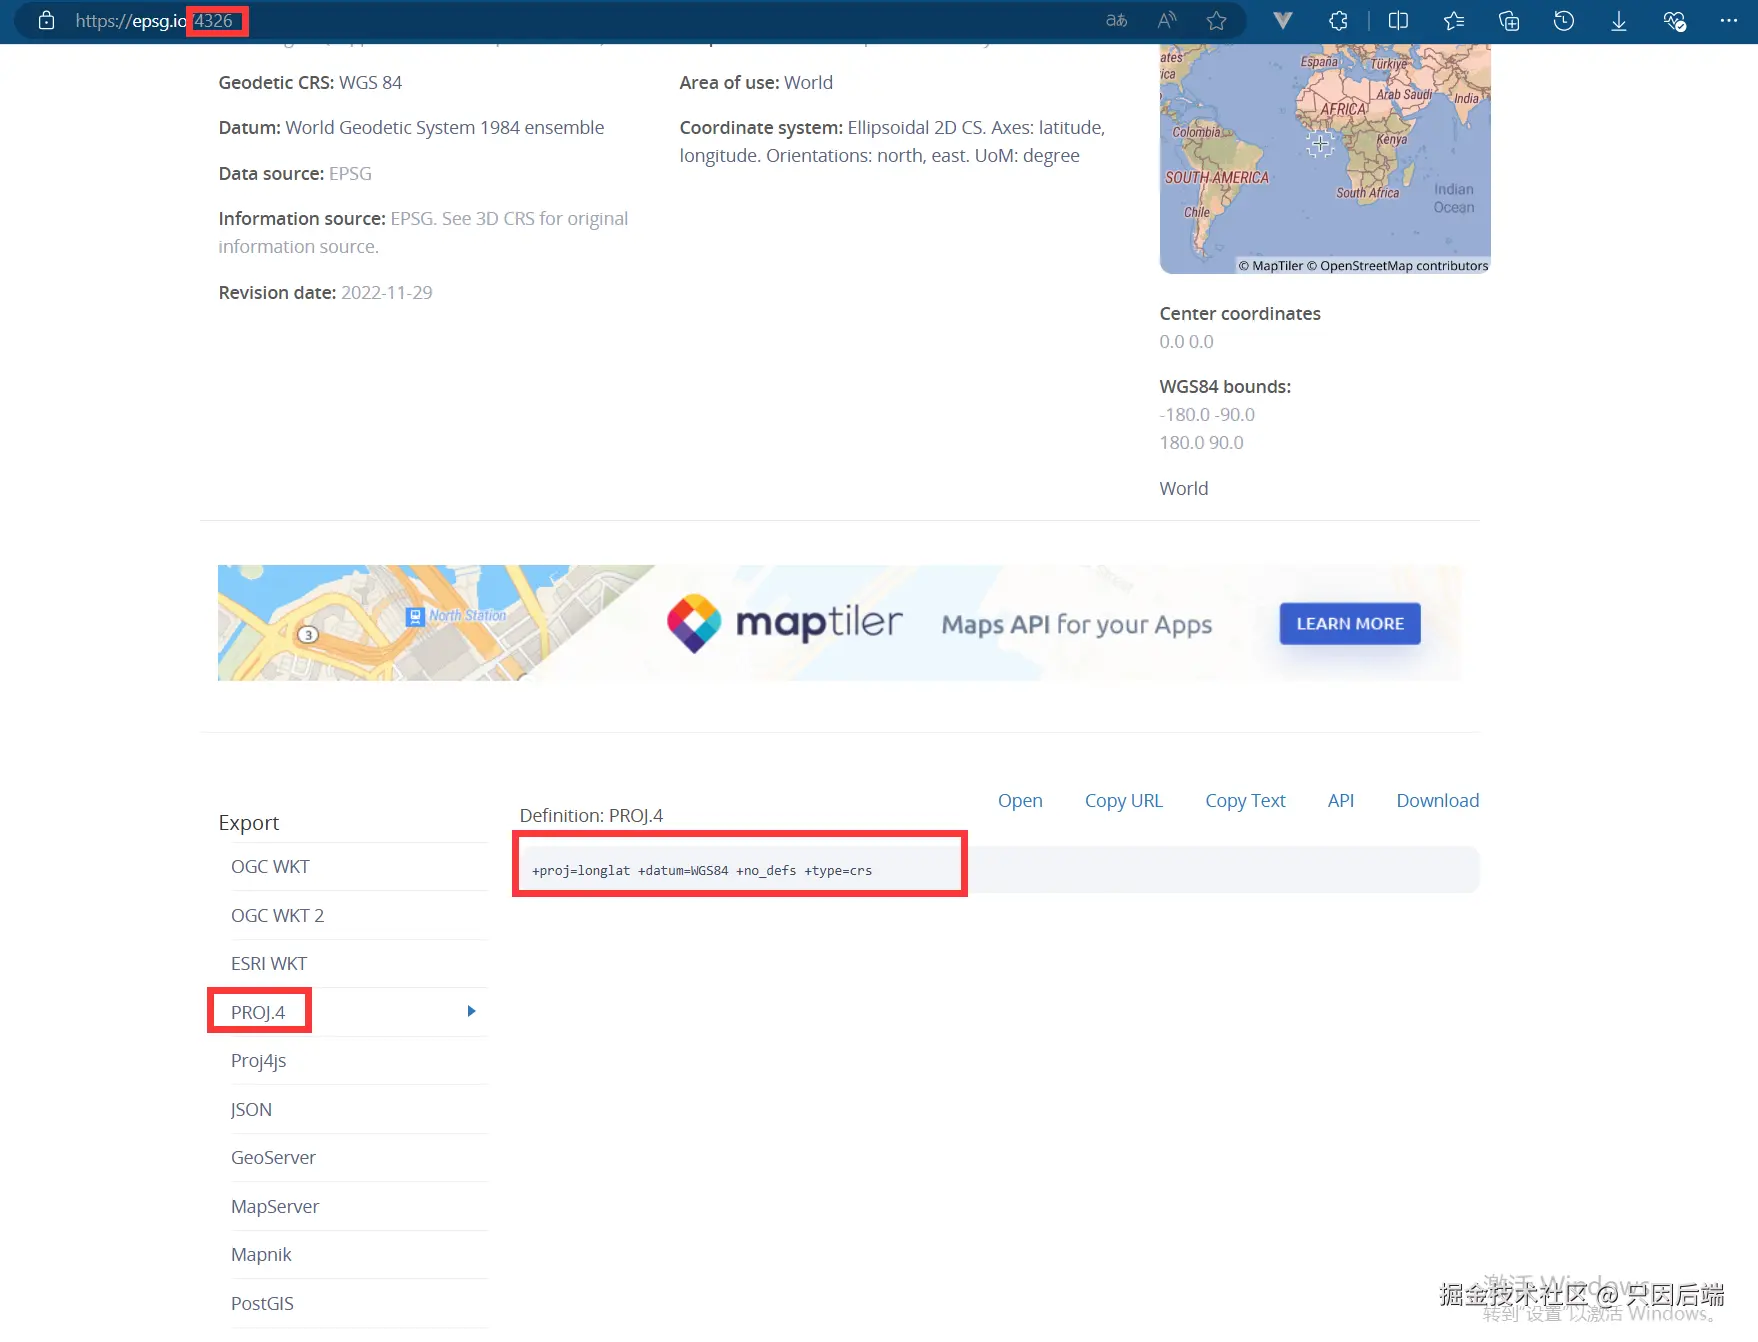Click Copy Text link

[1245, 801]
